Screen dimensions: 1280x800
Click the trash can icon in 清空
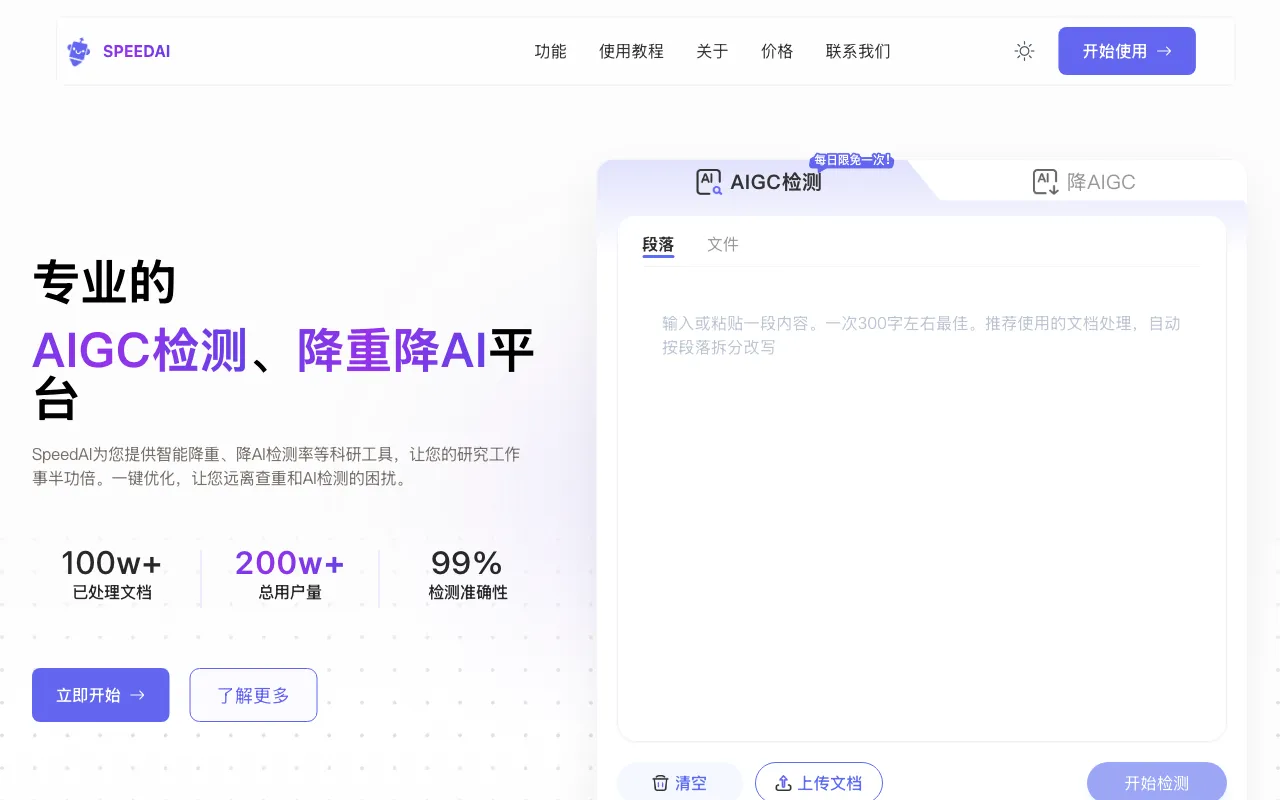[660, 783]
